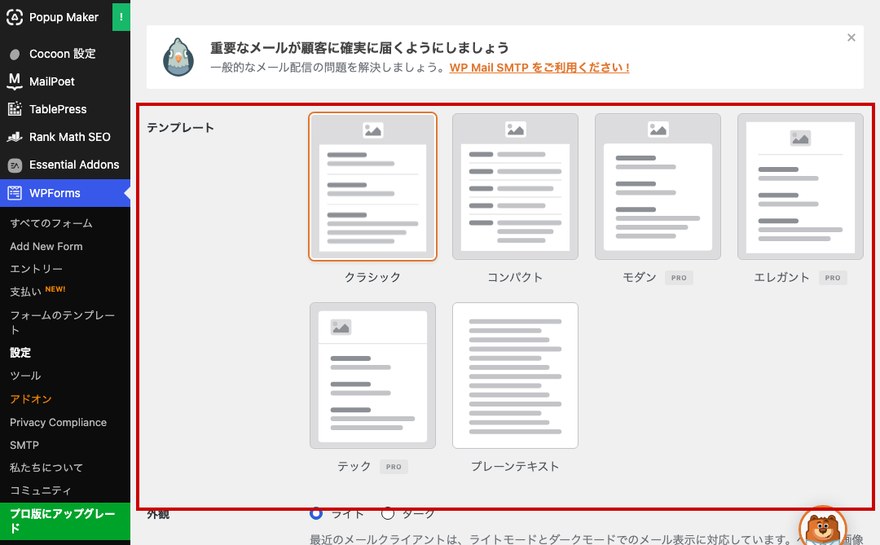Dismiss the WP Mail SMTP notice
The width and height of the screenshot is (880, 545).
[851, 38]
